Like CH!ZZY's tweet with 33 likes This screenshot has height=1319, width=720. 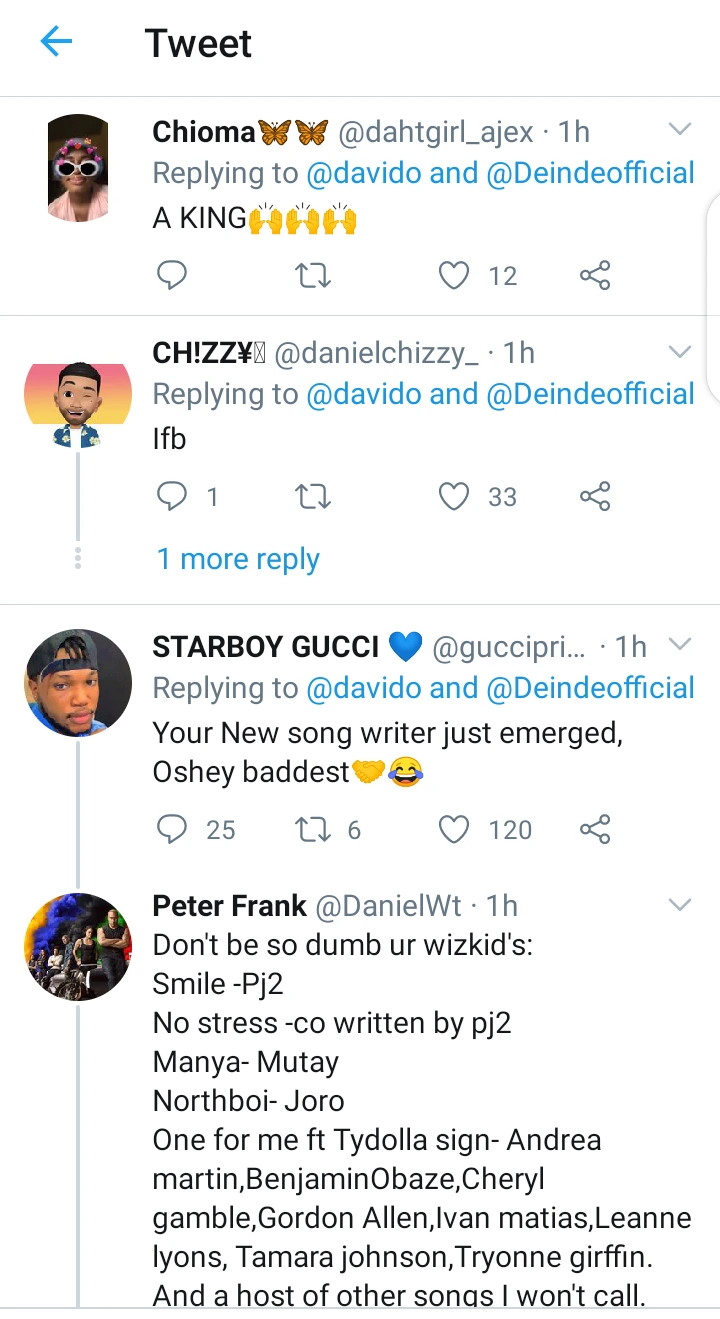pyautogui.click(x=455, y=496)
